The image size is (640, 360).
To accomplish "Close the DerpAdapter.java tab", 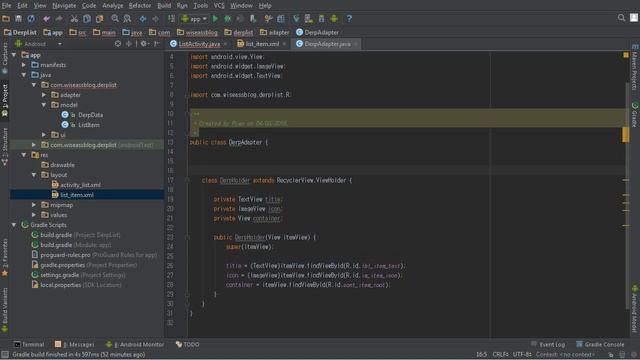I will point(356,44).
